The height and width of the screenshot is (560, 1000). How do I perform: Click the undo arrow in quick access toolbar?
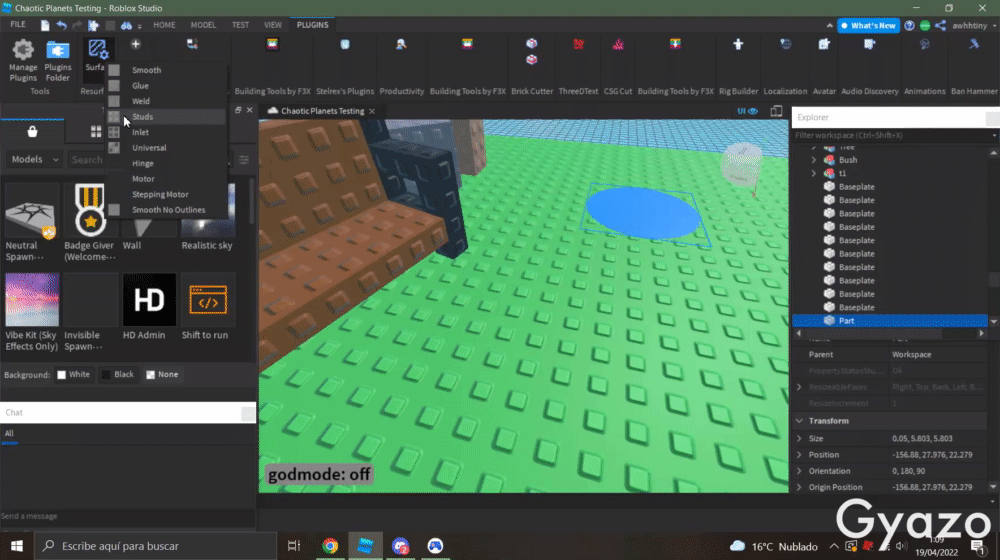coord(61,26)
